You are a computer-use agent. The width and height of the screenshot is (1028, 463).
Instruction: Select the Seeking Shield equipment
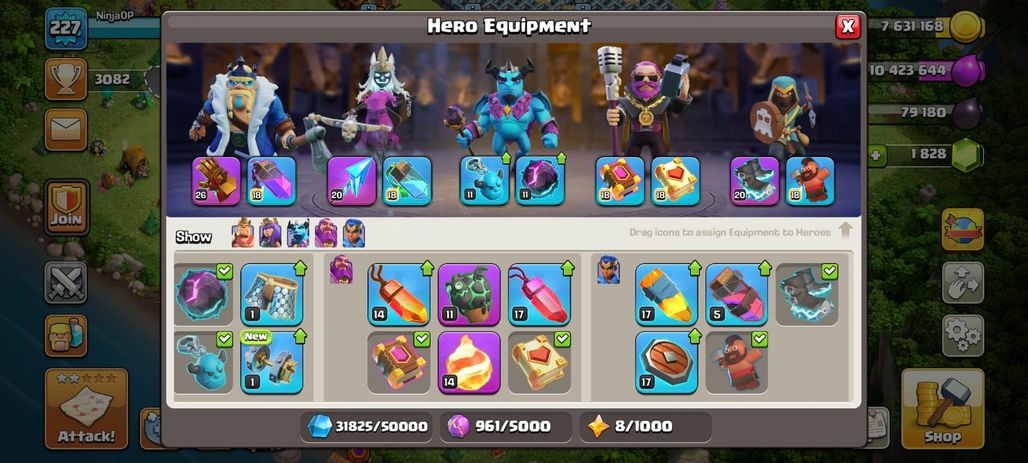tap(666, 363)
